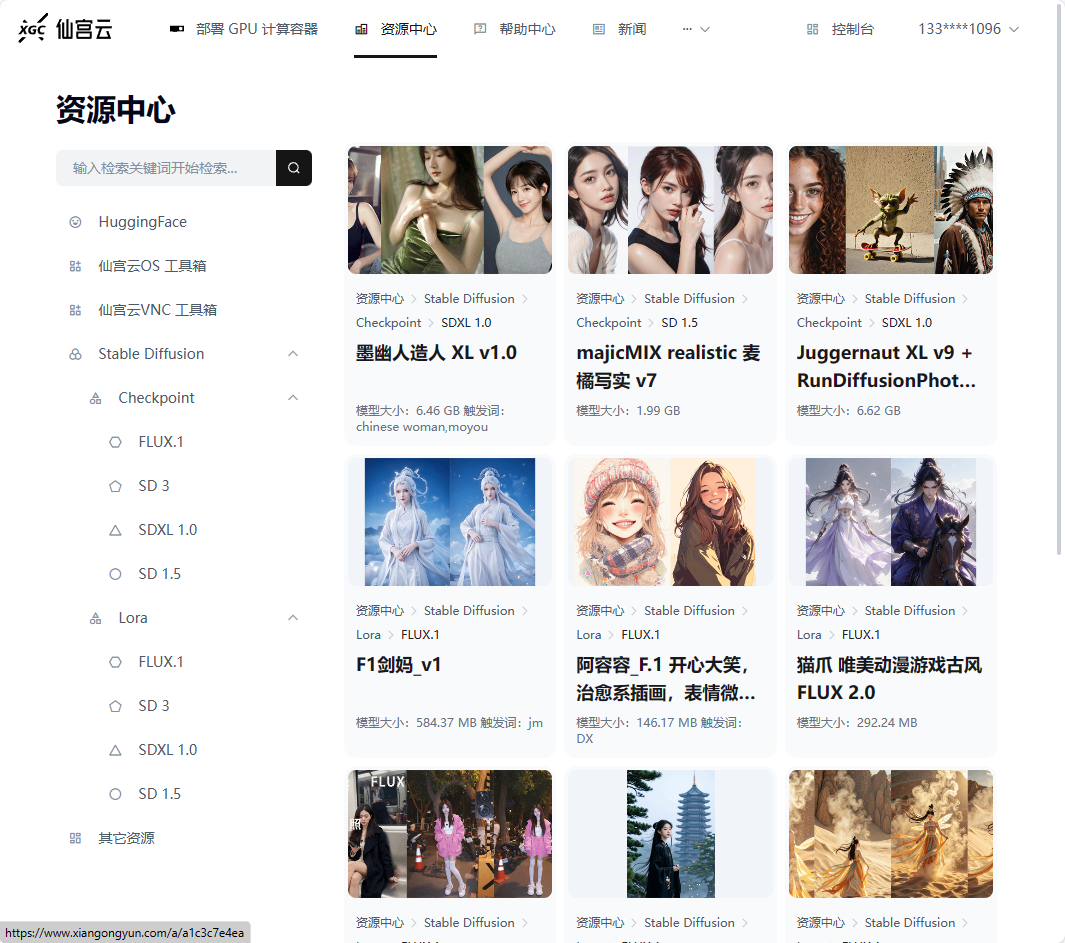
Task: Click the 仙宫云OS 工具箱 sidebar icon
Action: point(75,266)
